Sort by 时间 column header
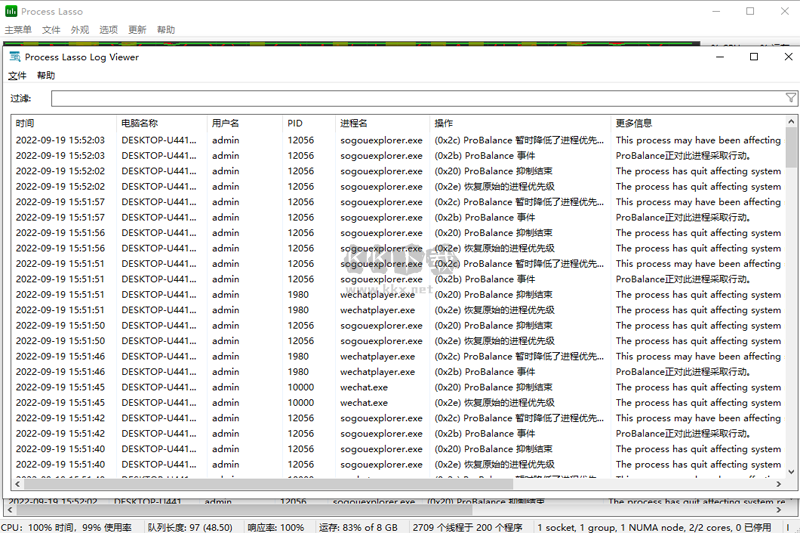800x533 pixels. (x=63, y=123)
